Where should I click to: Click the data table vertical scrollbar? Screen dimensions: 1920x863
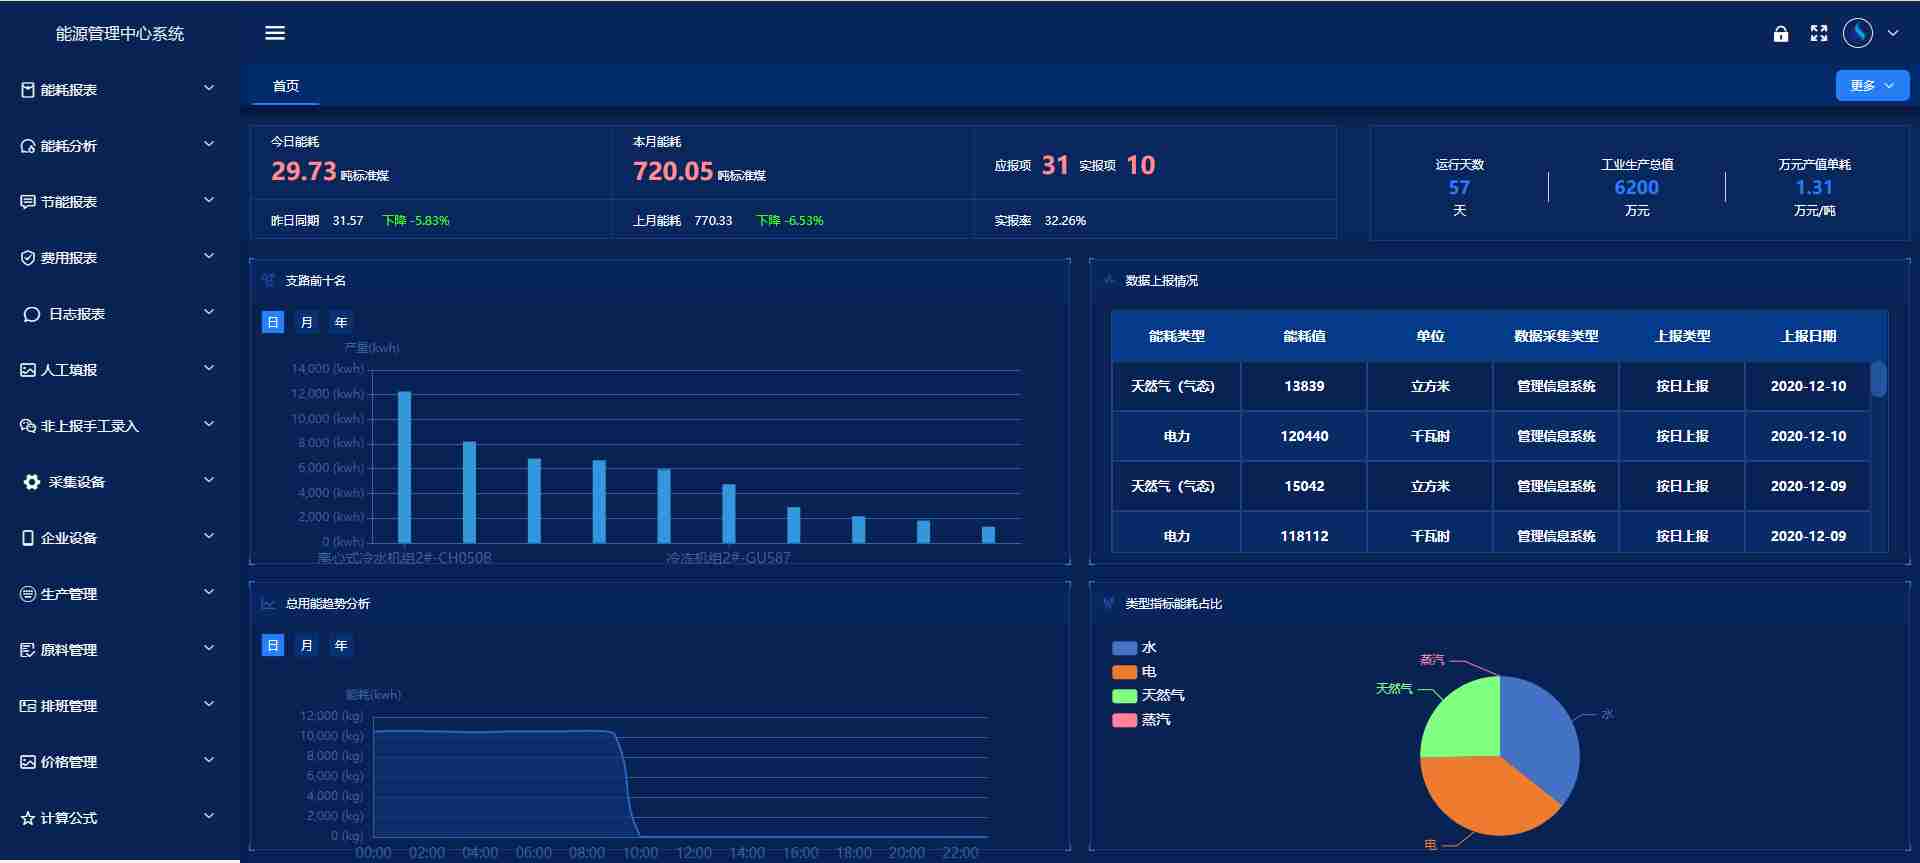[x=1879, y=380]
